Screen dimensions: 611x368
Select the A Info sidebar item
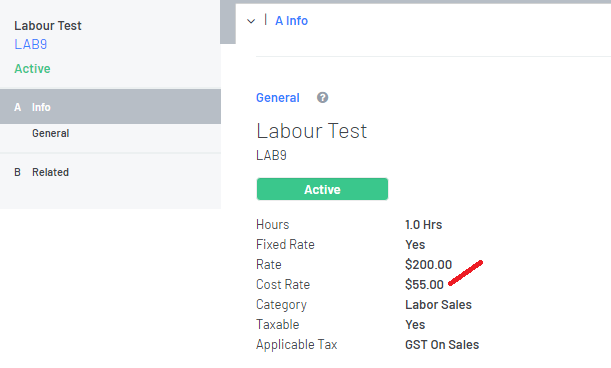pyautogui.click(x=110, y=107)
